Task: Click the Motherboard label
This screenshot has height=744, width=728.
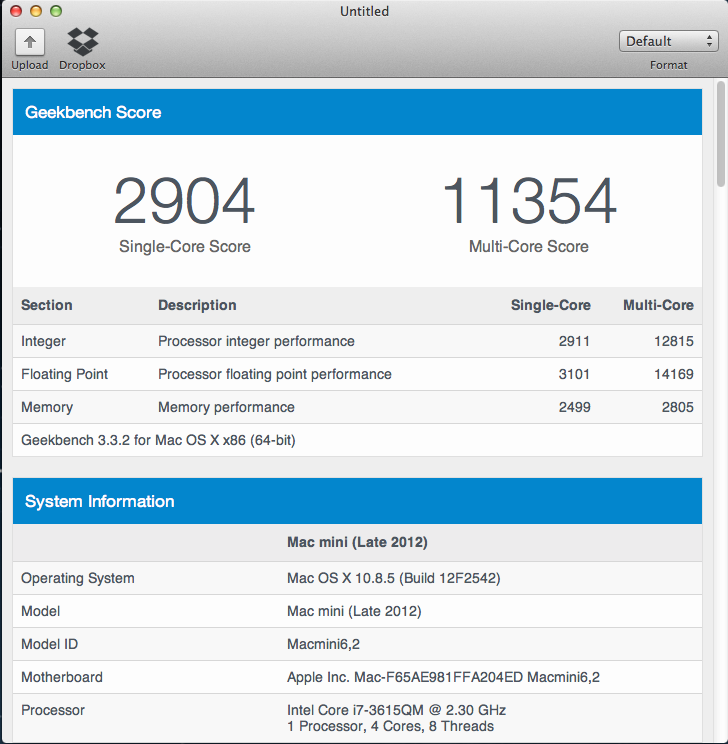Action: tap(62, 677)
